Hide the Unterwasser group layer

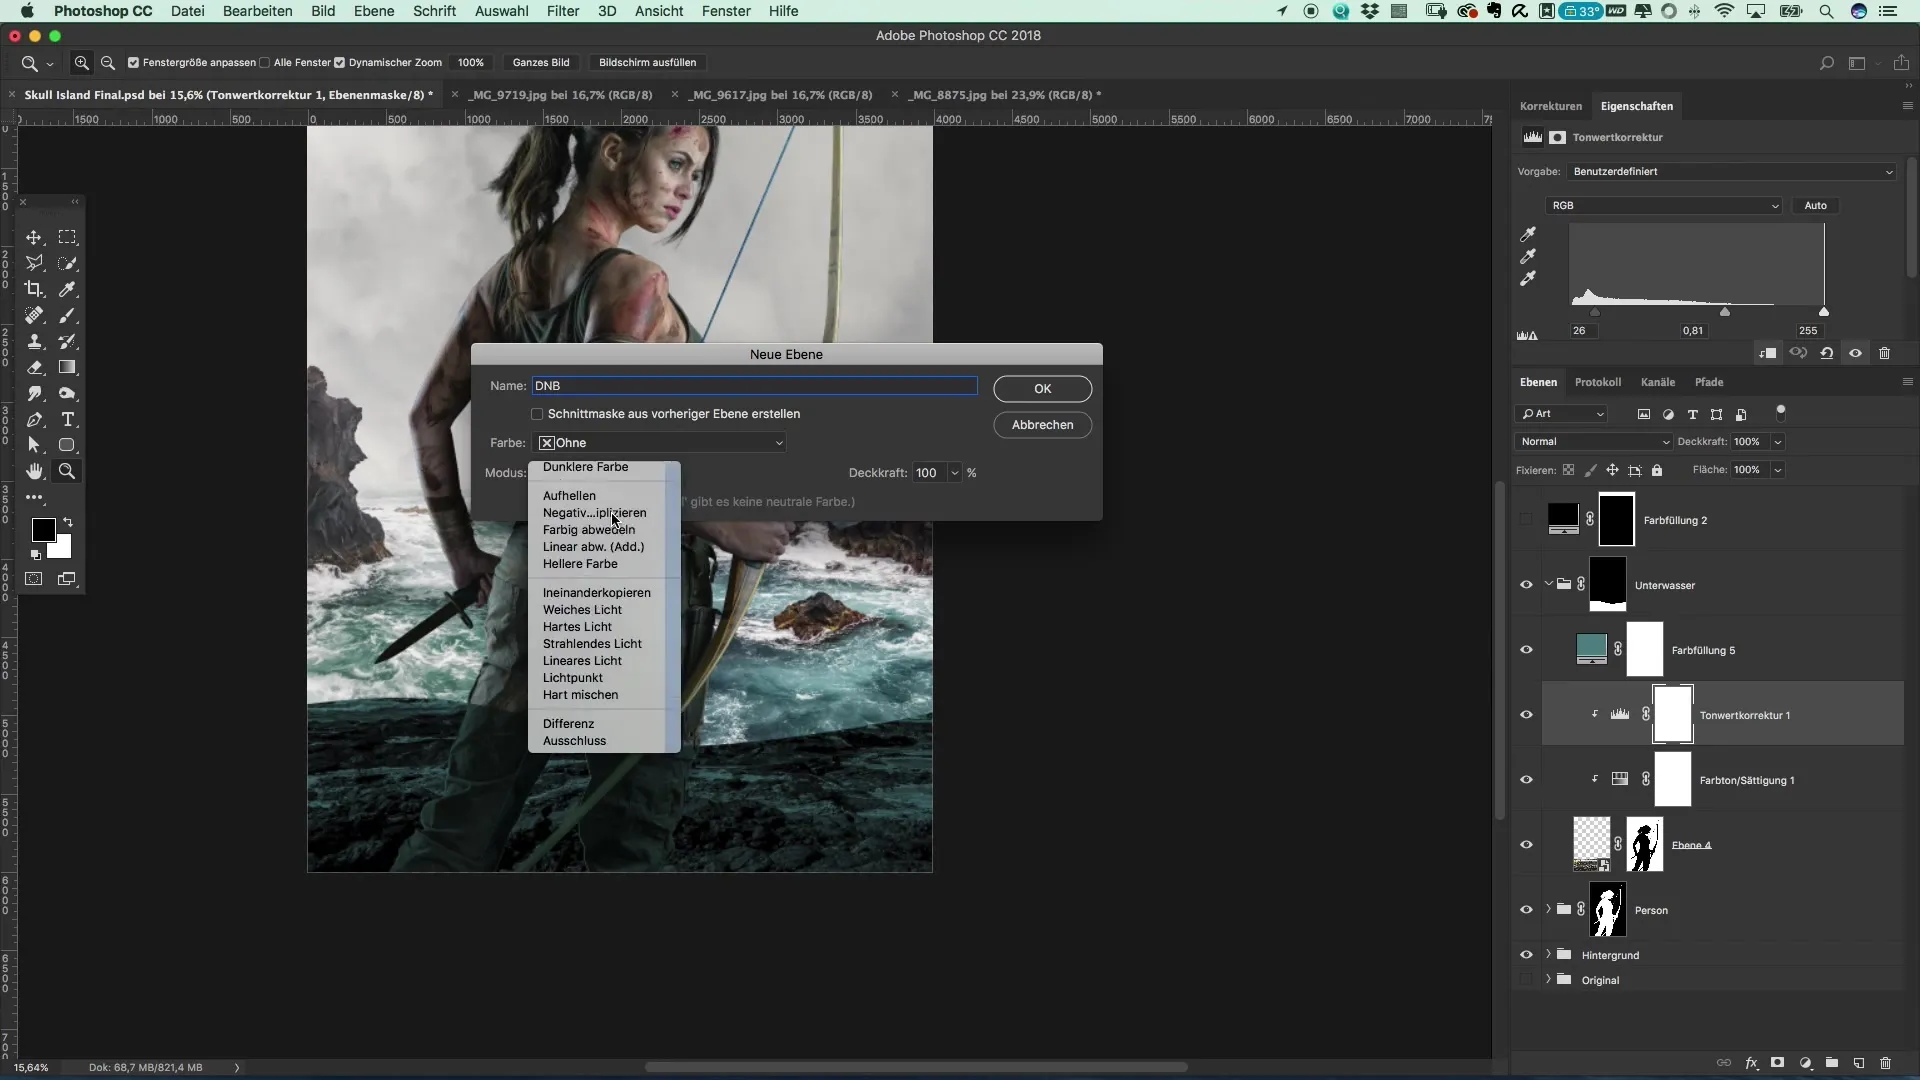(1526, 585)
